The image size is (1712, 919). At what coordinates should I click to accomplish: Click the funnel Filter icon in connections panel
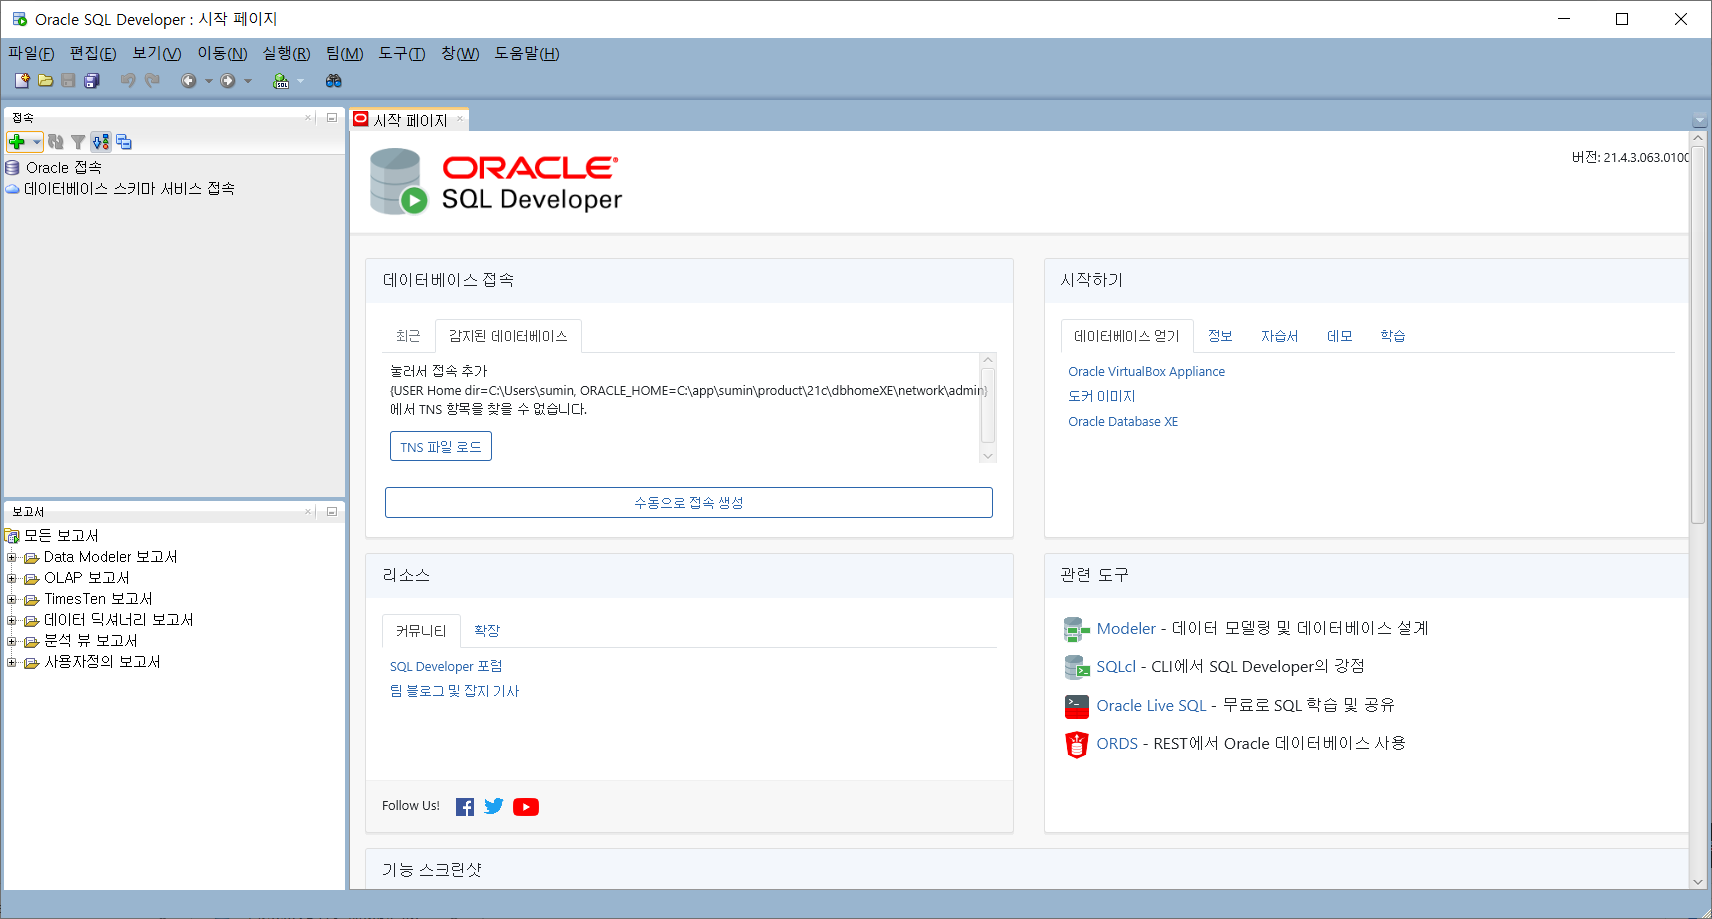point(78,142)
